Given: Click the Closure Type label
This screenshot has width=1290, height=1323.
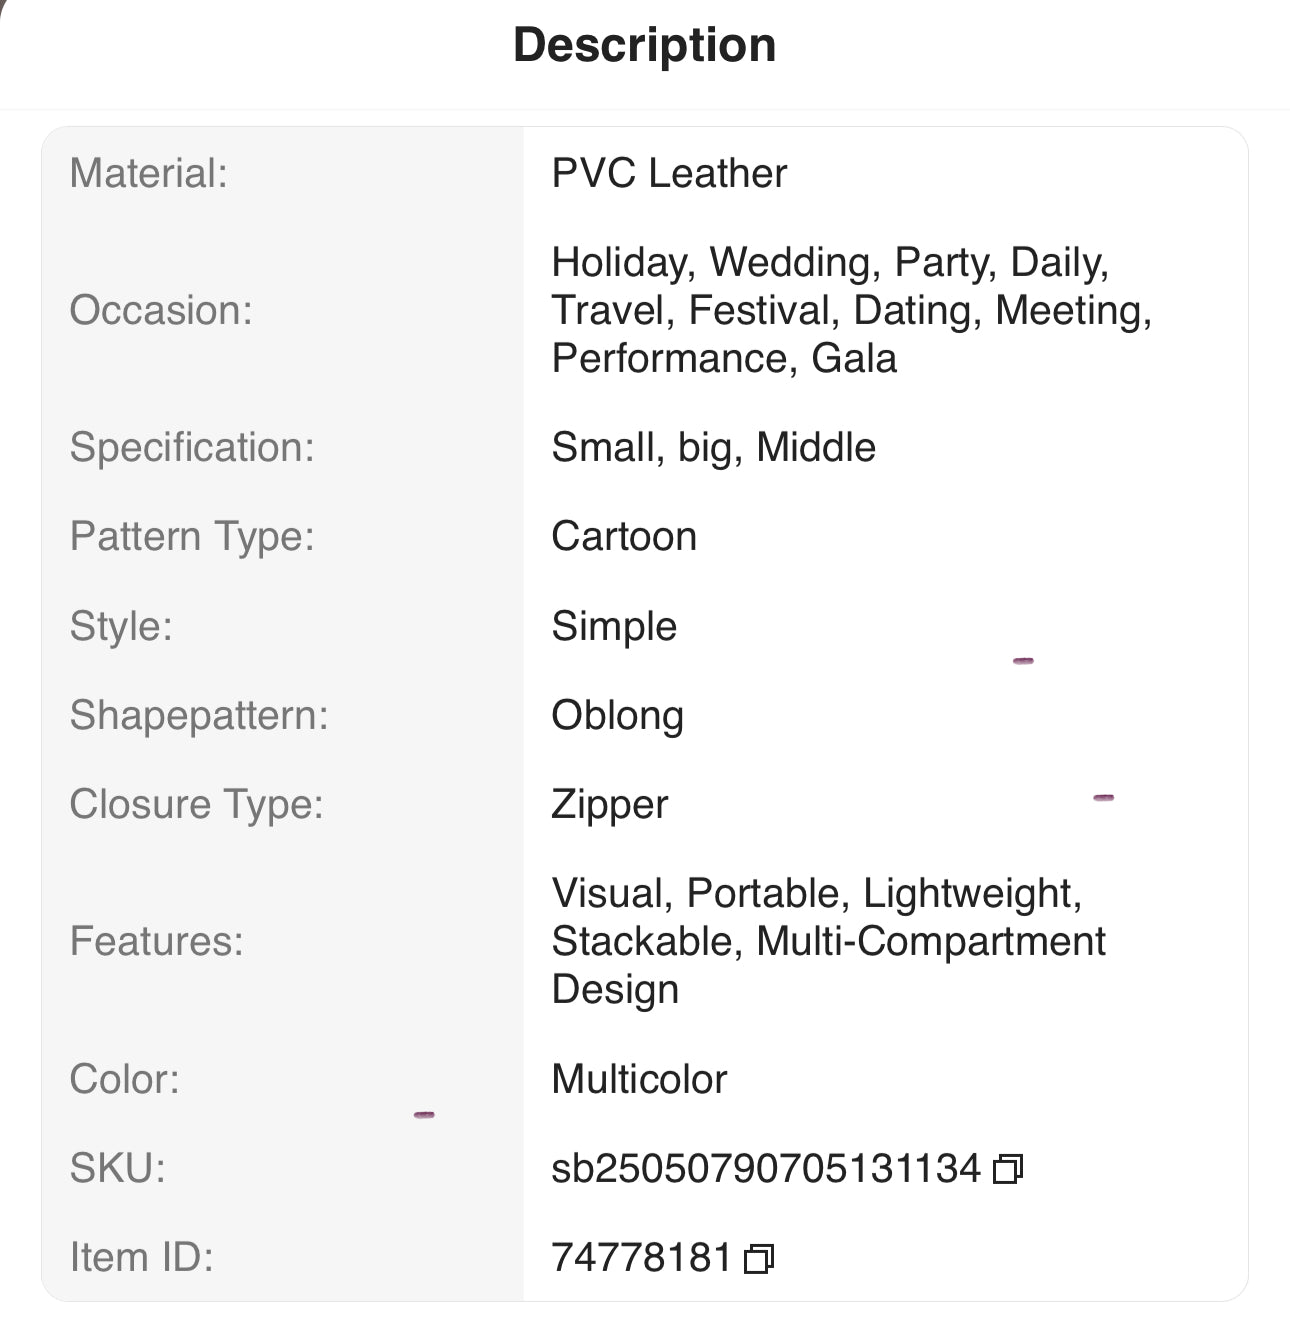Looking at the screenshot, I should click(x=197, y=805).
